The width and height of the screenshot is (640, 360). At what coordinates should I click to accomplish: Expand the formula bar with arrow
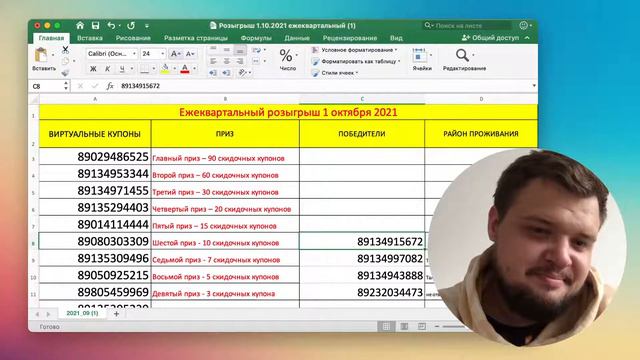534,86
